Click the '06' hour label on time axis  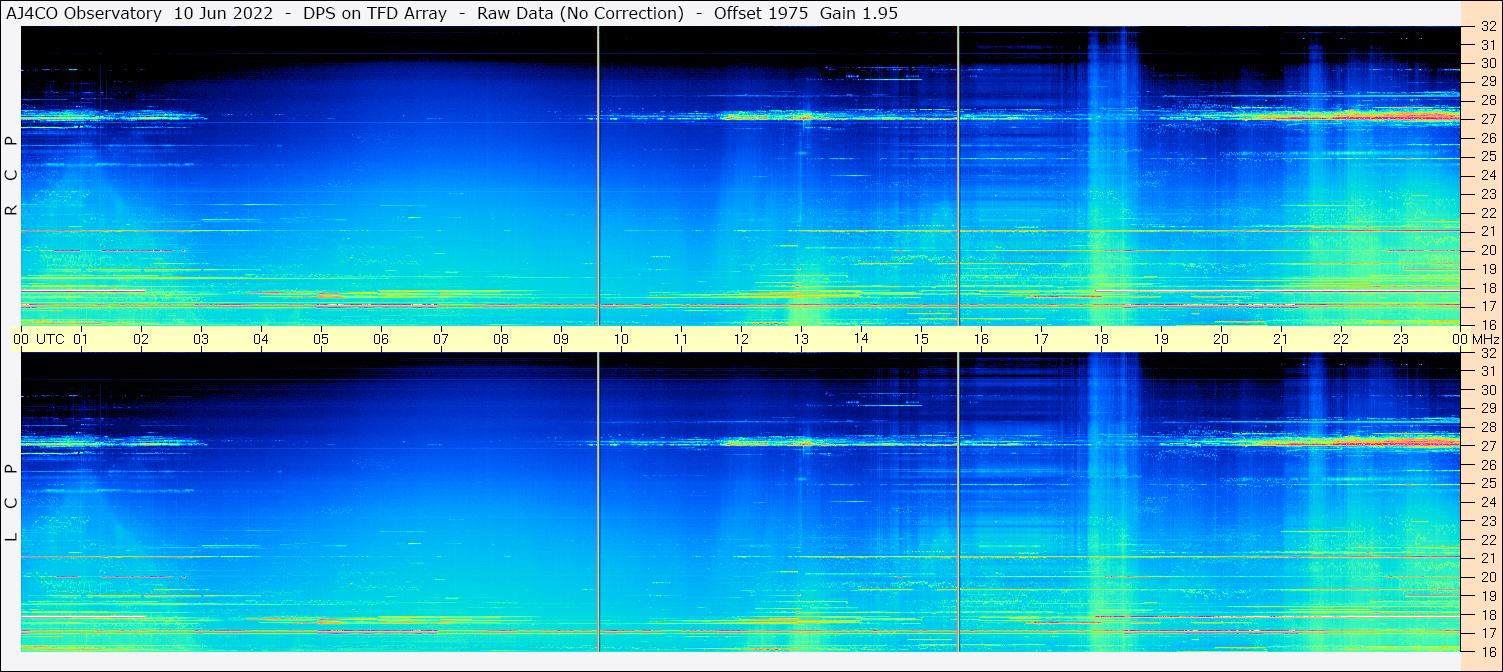coord(381,339)
